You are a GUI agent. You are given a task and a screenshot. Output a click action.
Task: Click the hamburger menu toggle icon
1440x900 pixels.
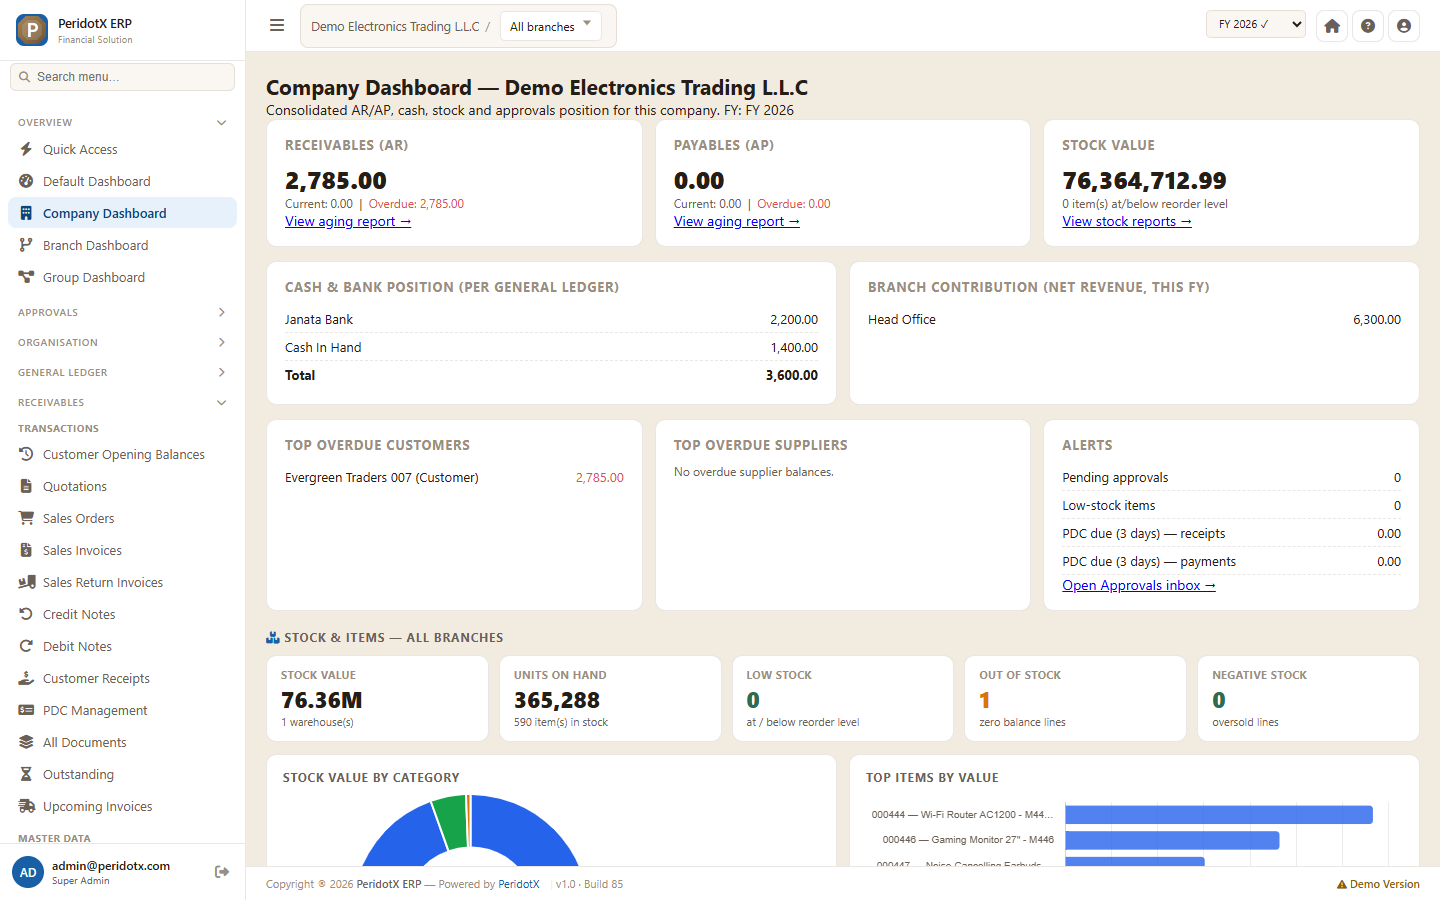[277, 26]
